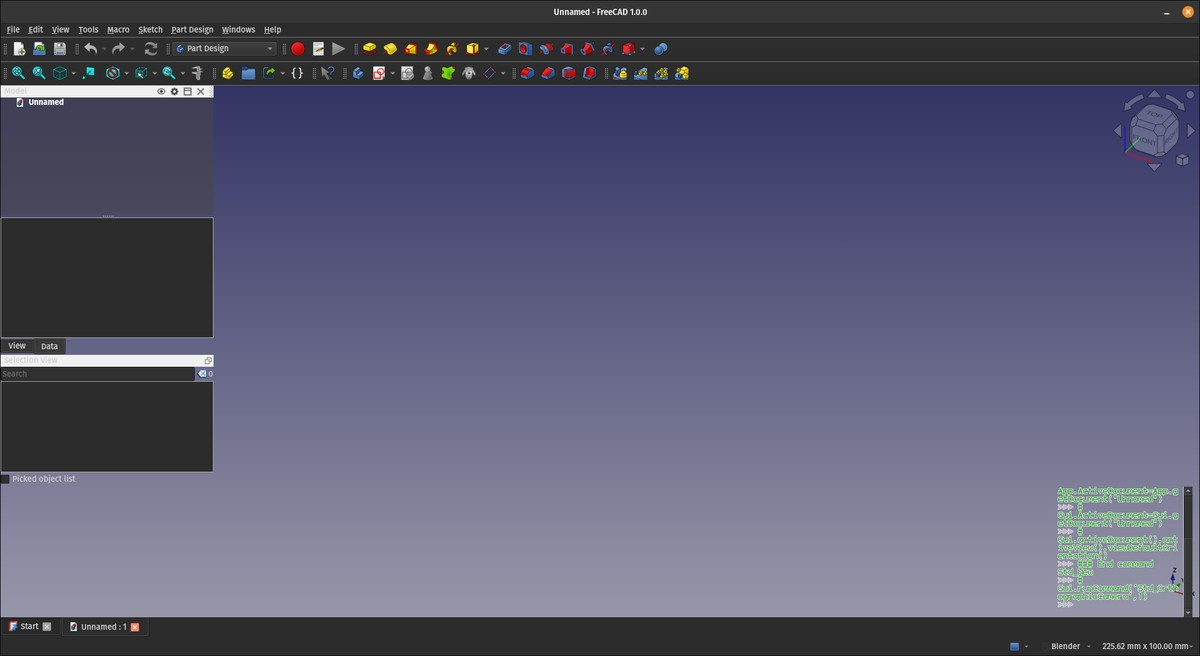Image resolution: width=1200 pixels, height=656 pixels.
Task: Toggle the Picked object list checkbox
Action: [x=5, y=479]
